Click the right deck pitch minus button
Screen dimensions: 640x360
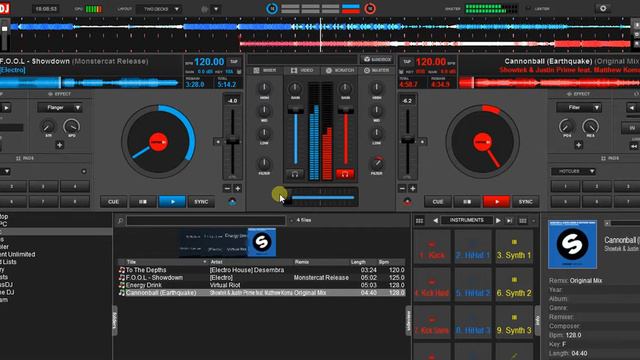[x=402, y=188]
